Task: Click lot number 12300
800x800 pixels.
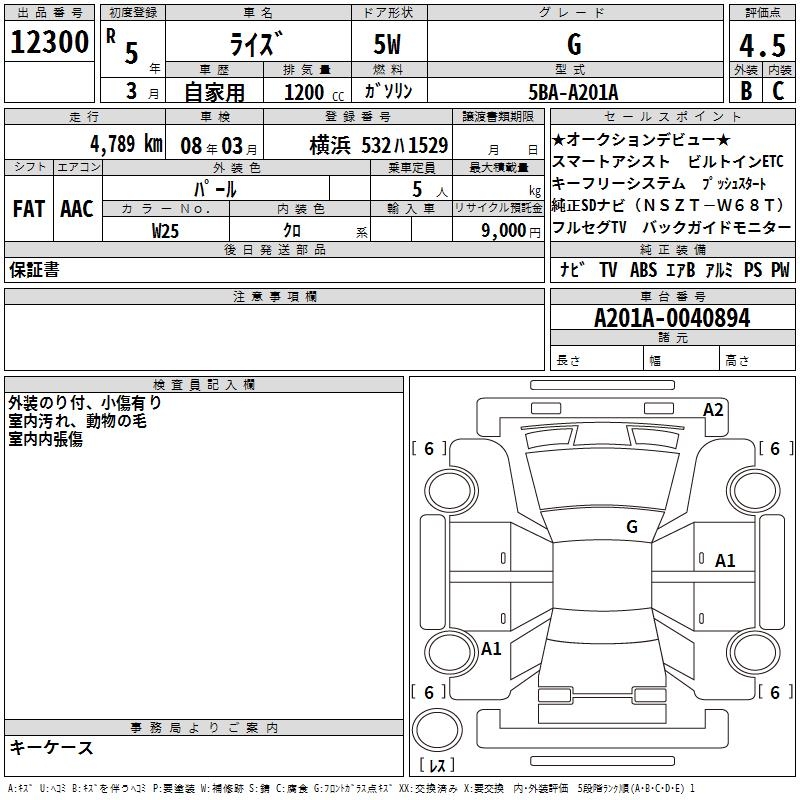Action: coord(49,42)
